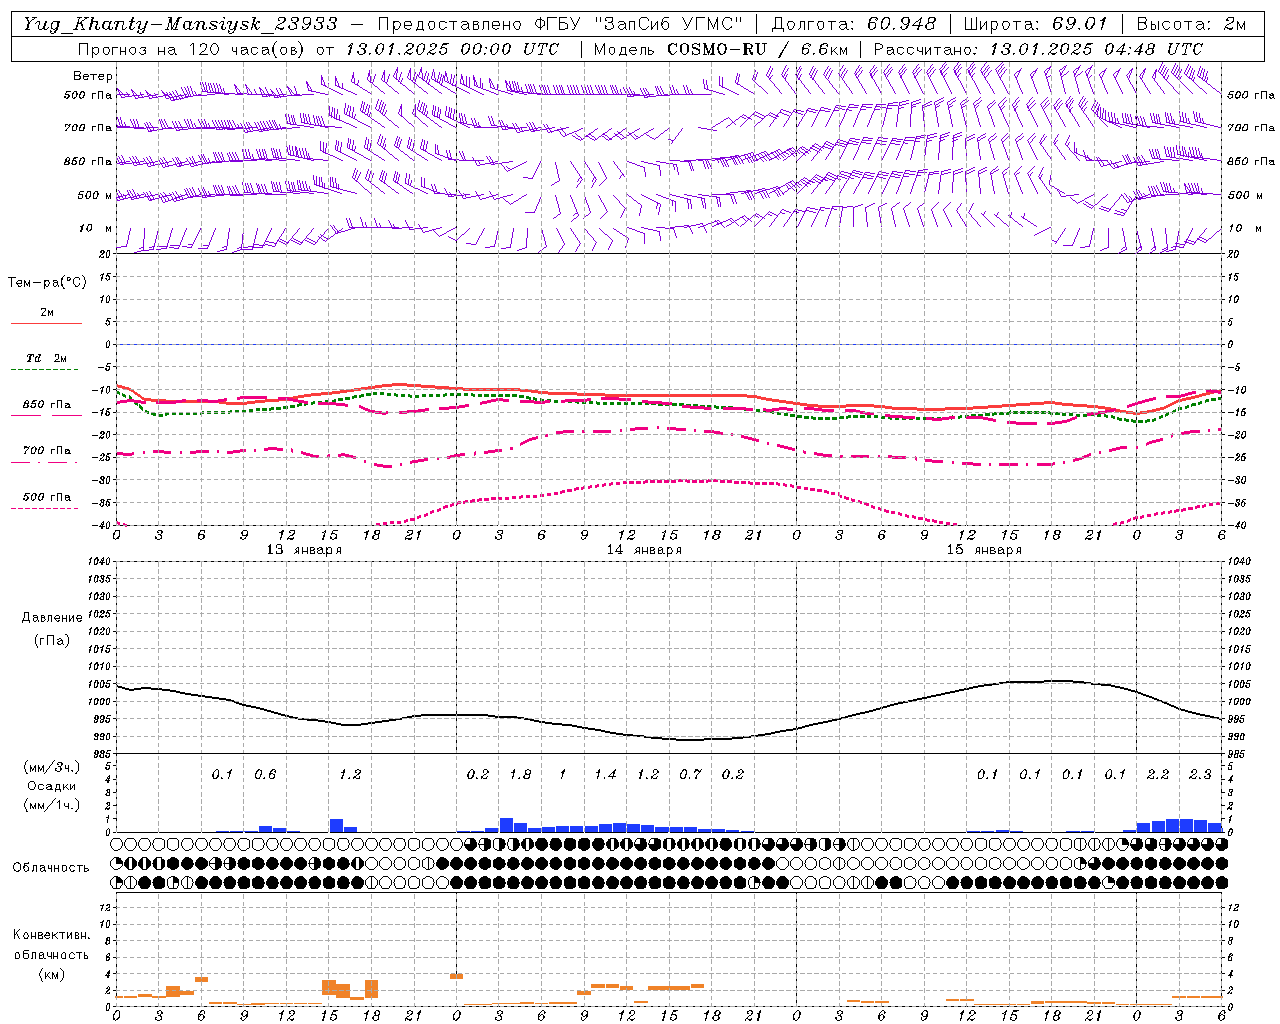The width and height of the screenshot is (1280, 1024).
Task: Click the Рассчитано: 13.01.2025 04:48 UTC text
Action: pos(1038,49)
